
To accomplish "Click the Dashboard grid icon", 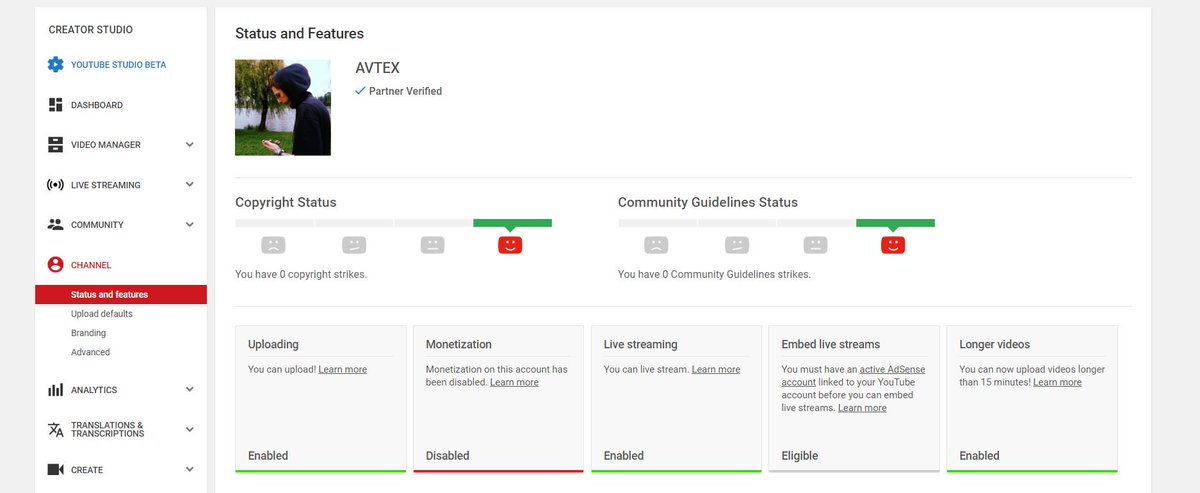I will 56,105.
